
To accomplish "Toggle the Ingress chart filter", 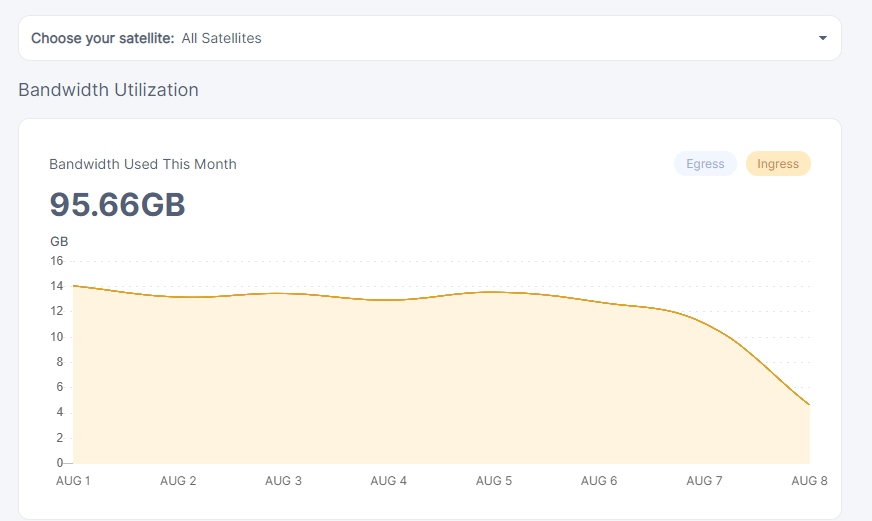I will 778,164.
